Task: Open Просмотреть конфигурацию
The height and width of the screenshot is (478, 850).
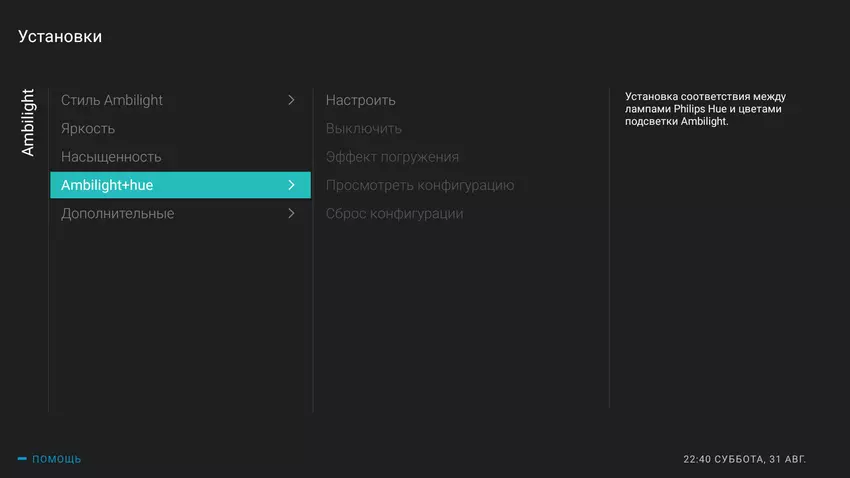Action: point(420,185)
